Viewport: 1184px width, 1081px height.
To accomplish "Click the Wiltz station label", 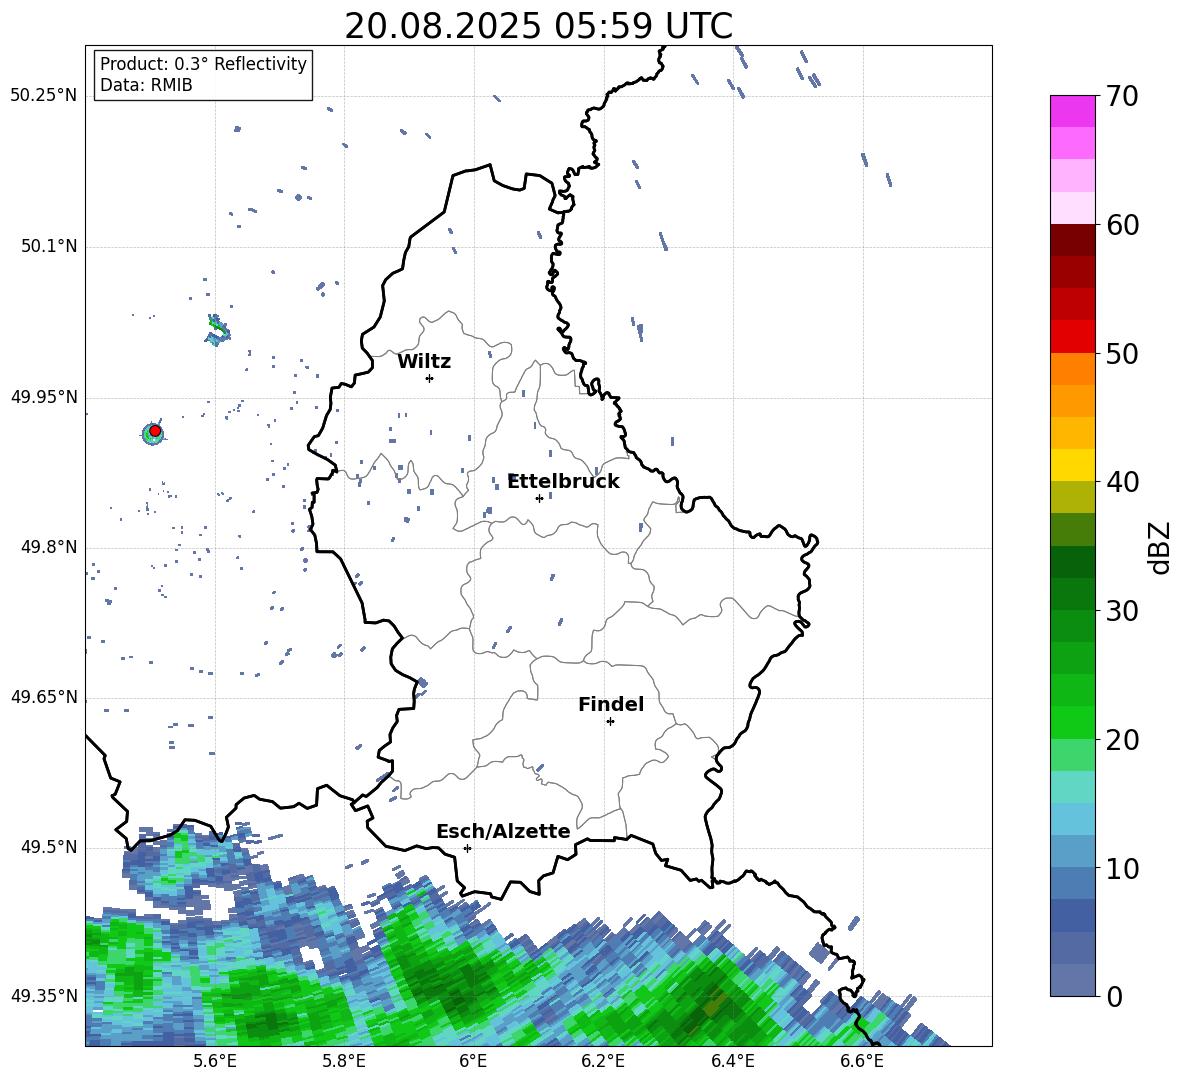I will click(x=424, y=362).
